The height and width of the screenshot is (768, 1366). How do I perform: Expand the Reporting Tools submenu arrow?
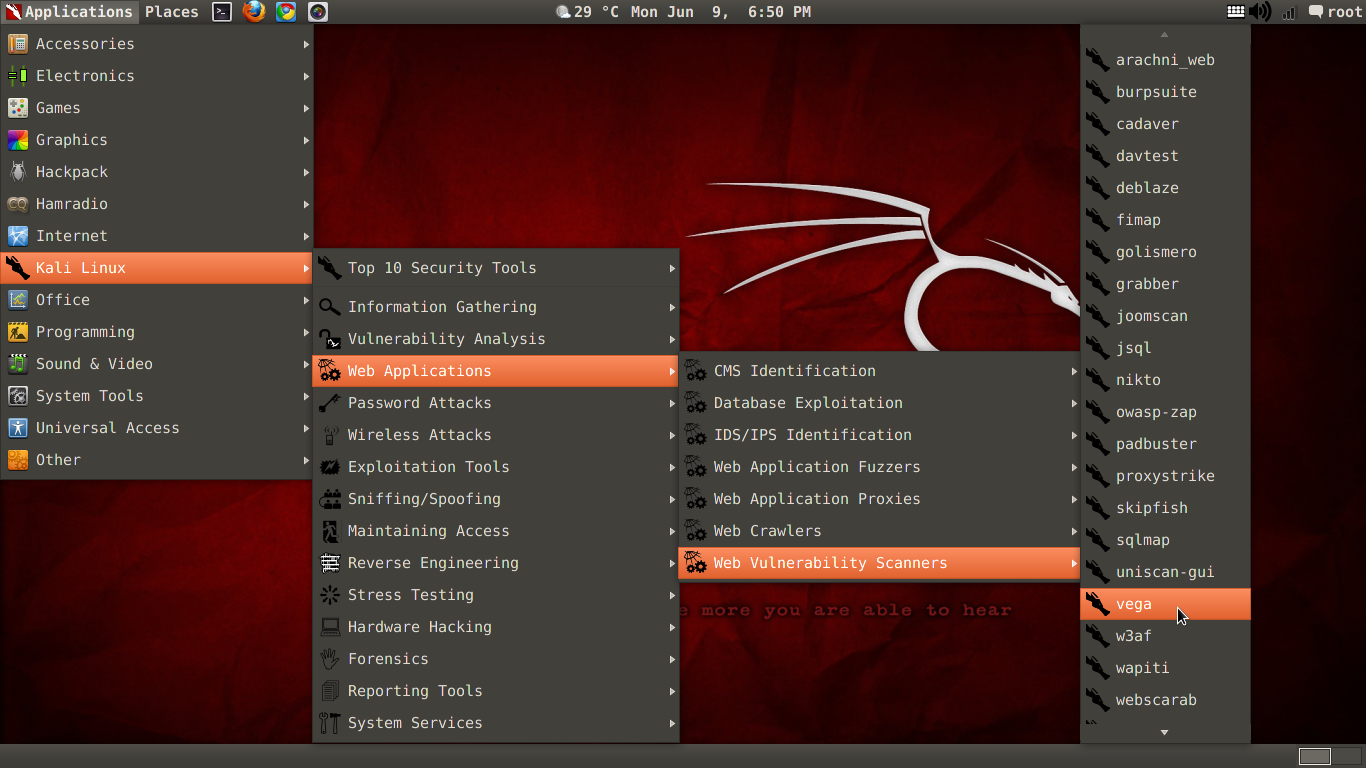(672, 691)
